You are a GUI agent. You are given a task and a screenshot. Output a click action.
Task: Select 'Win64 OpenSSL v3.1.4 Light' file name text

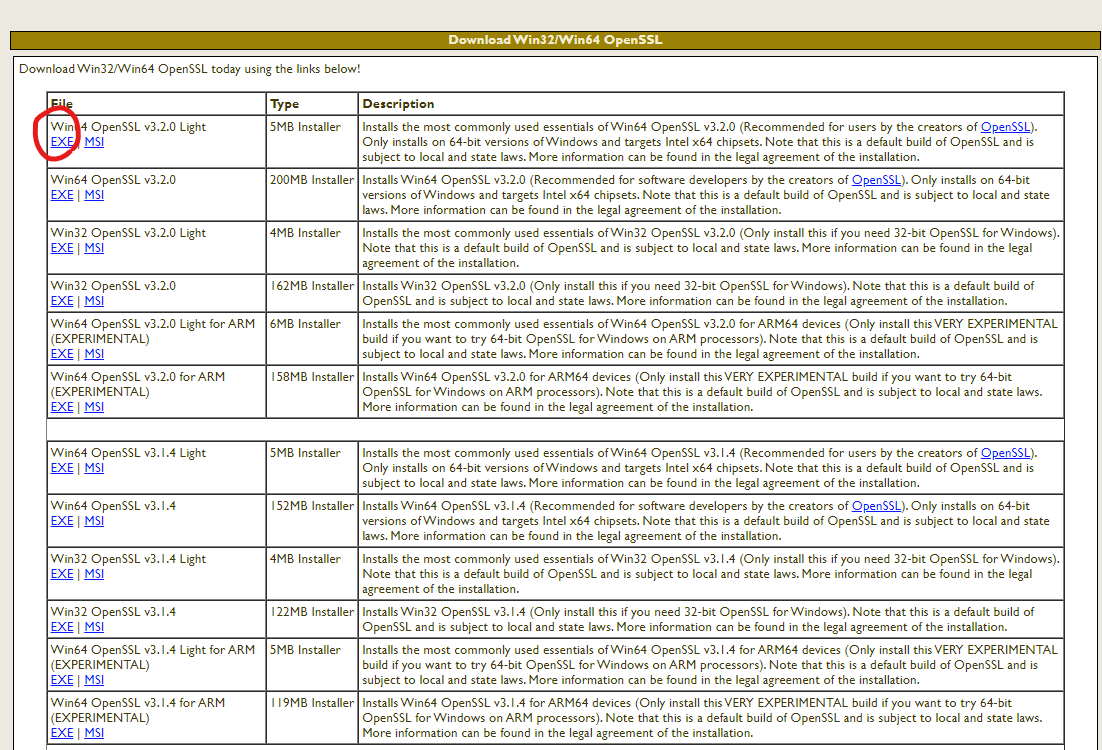click(128, 453)
